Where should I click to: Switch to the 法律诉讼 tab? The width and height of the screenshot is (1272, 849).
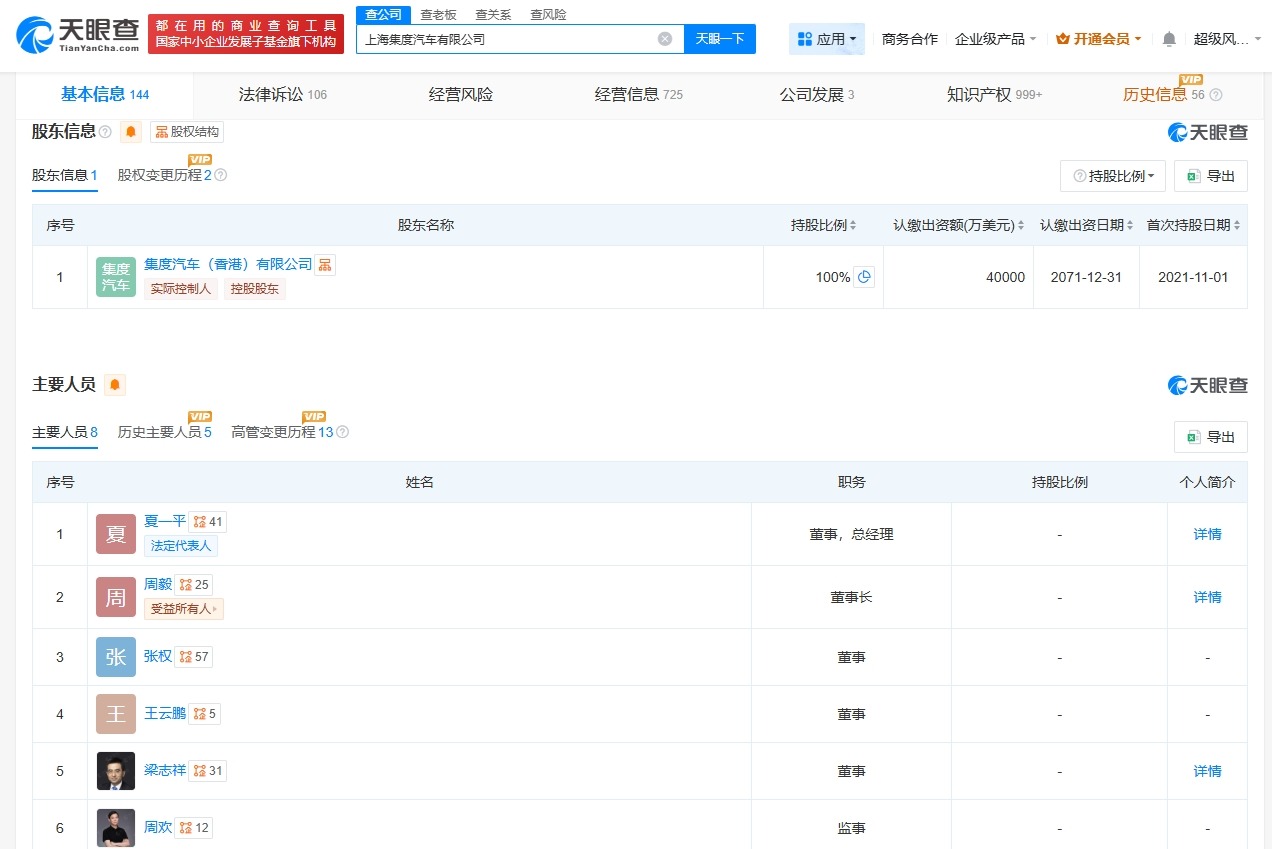coord(271,94)
